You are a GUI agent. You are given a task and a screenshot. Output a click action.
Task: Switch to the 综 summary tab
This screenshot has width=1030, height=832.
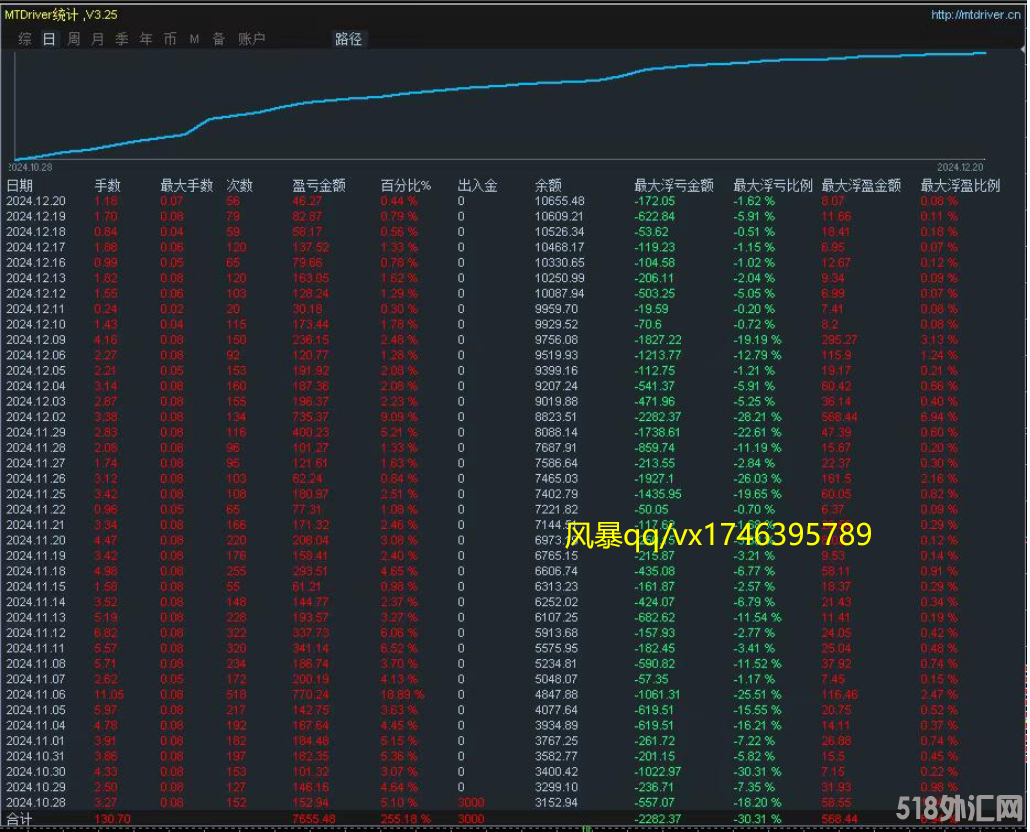[x=25, y=39]
